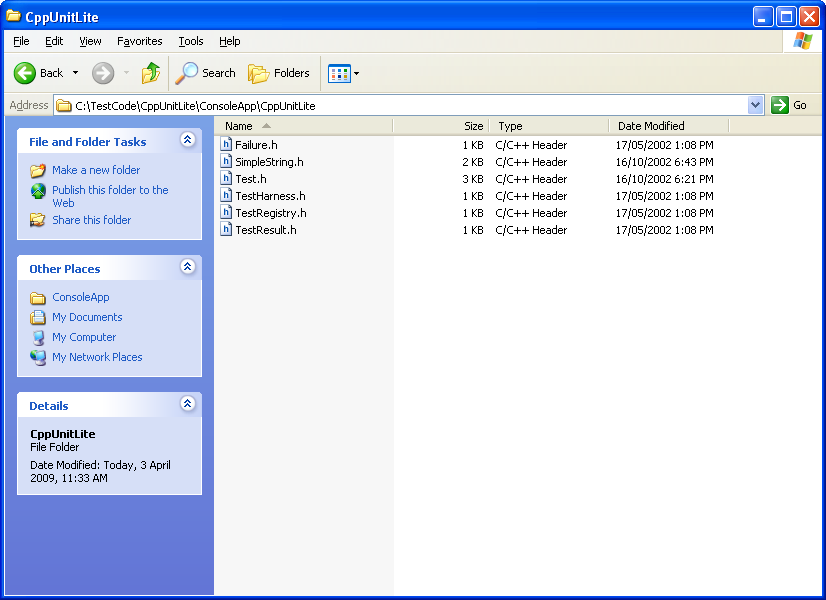Collapse the File and Folder Tasks panel
Image resolution: width=826 pixels, height=600 pixels.
pyautogui.click(x=188, y=140)
